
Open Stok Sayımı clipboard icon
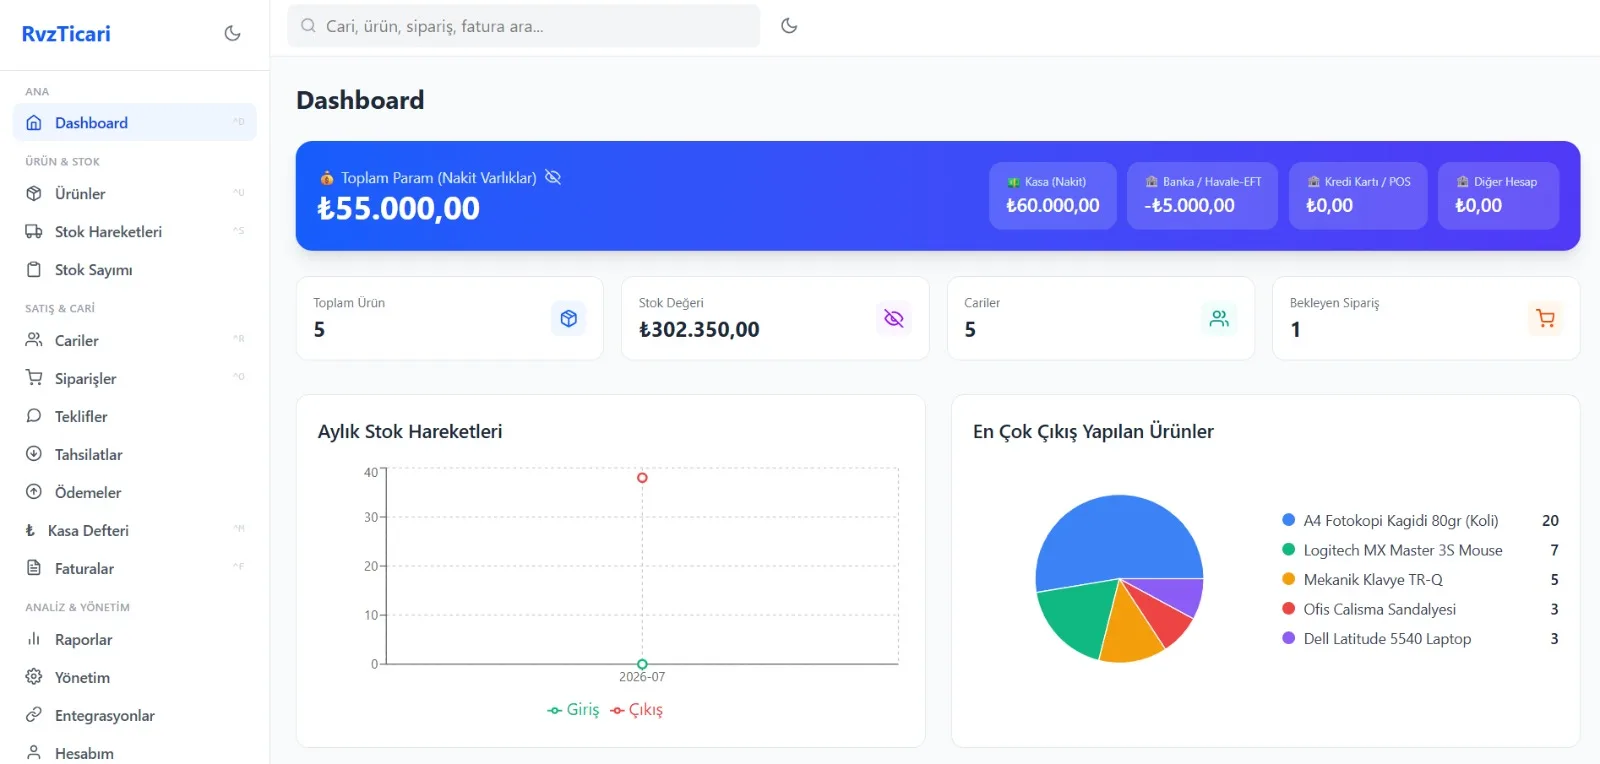[x=34, y=269]
